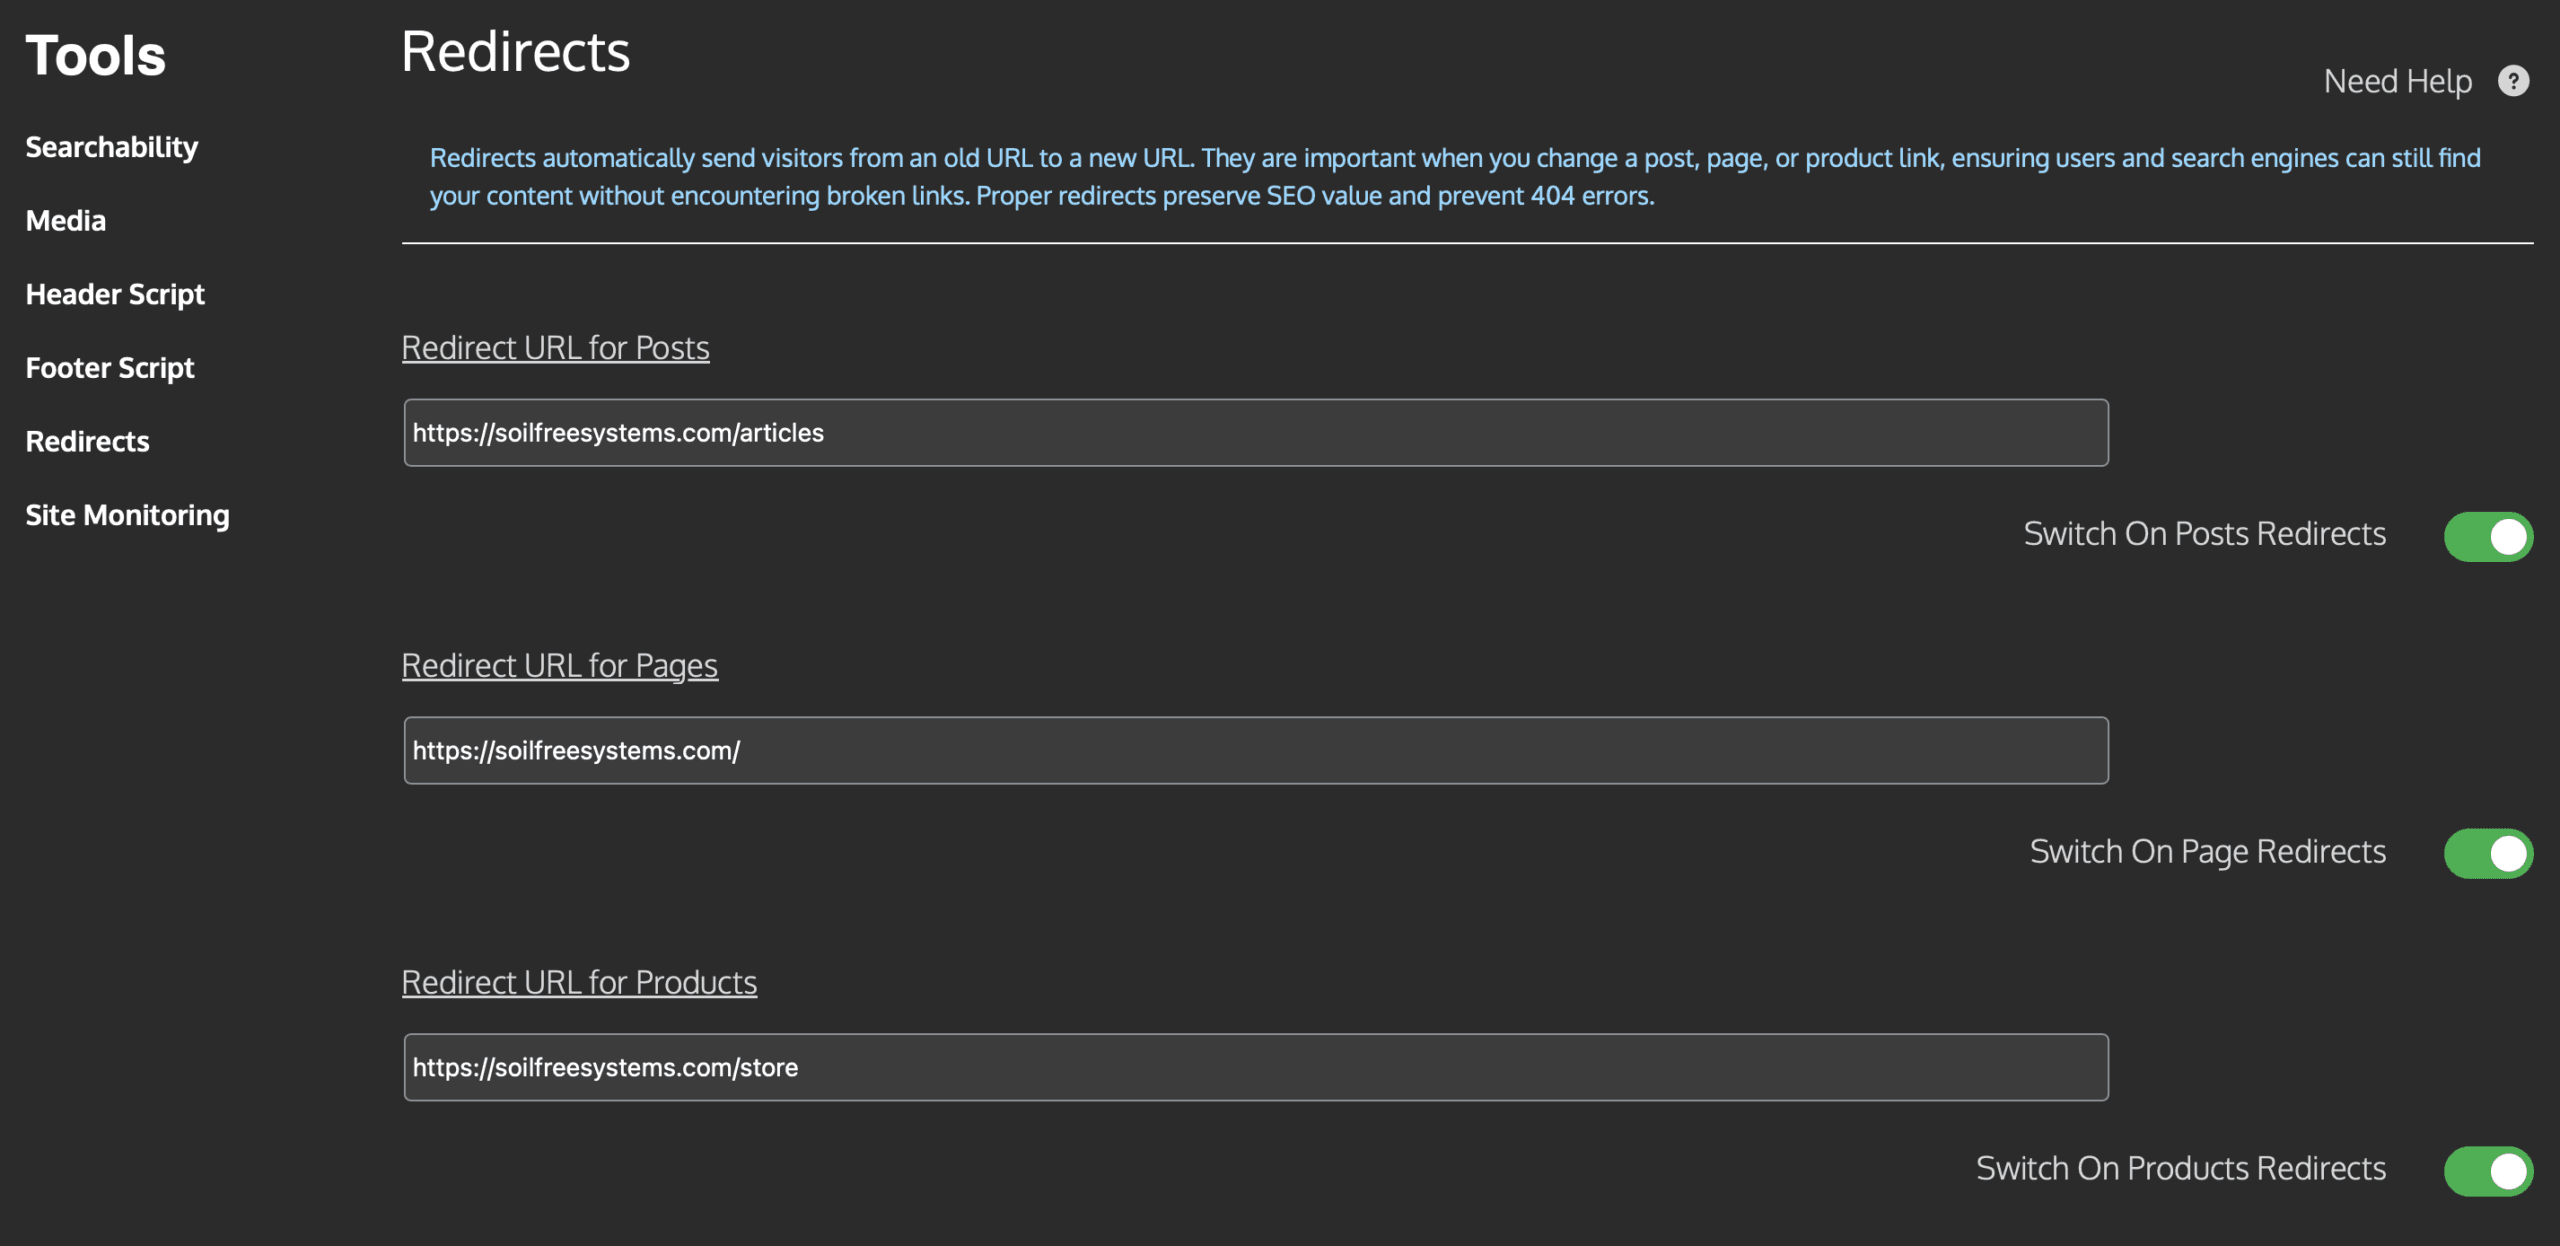Select Redirects in the sidebar
The height and width of the screenshot is (1246, 2560).
[x=87, y=440]
